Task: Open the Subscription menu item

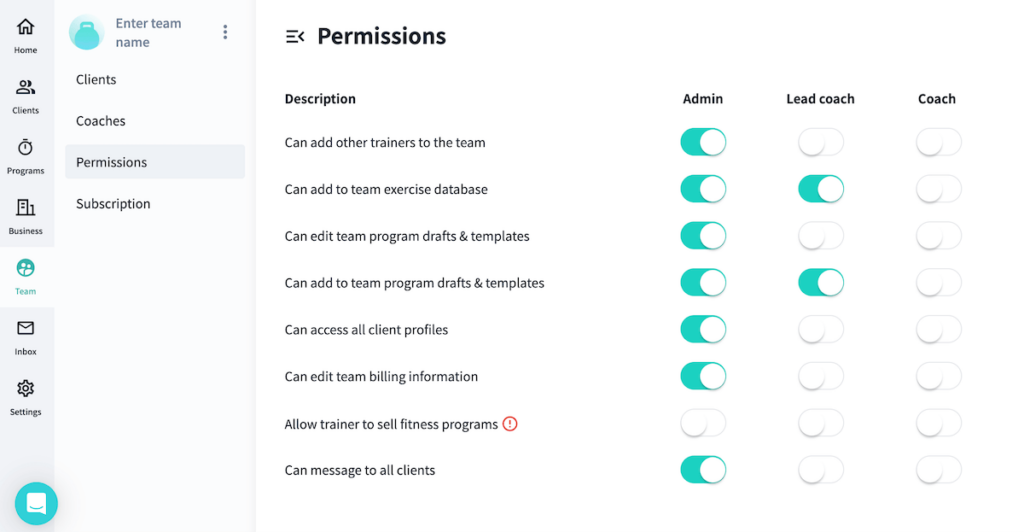Action: (x=113, y=204)
